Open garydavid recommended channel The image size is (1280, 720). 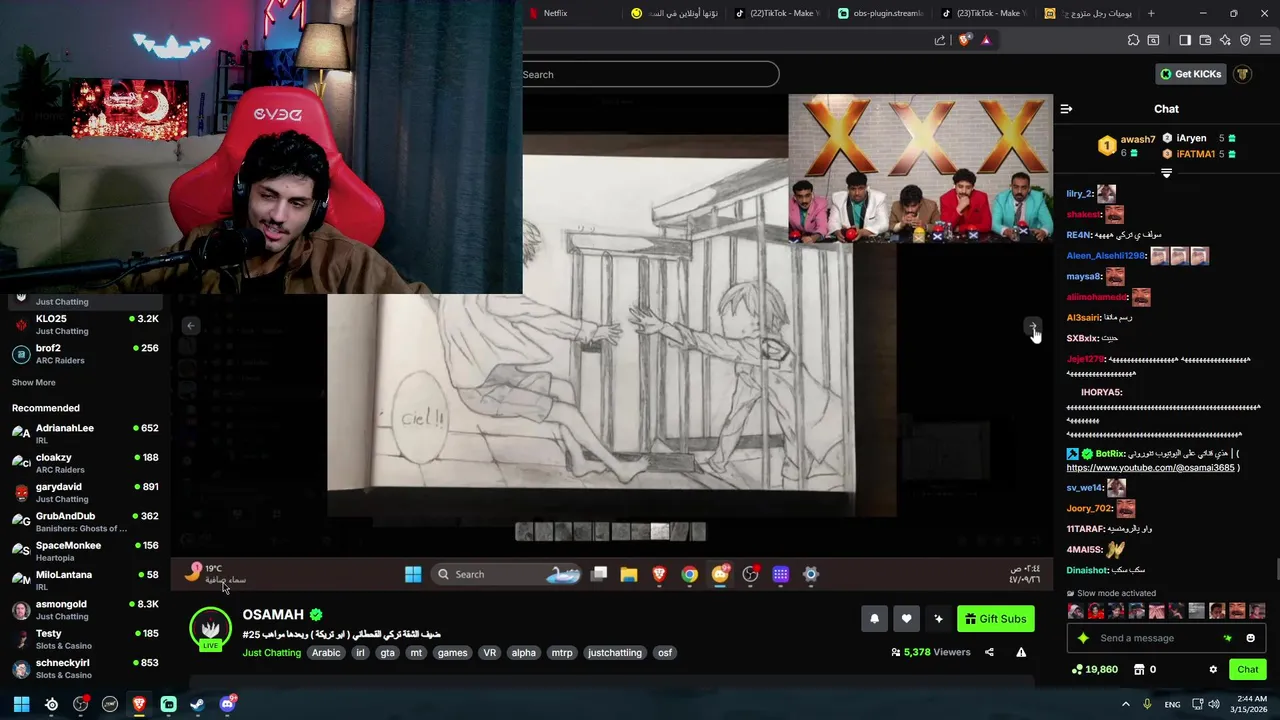point(85,492)
